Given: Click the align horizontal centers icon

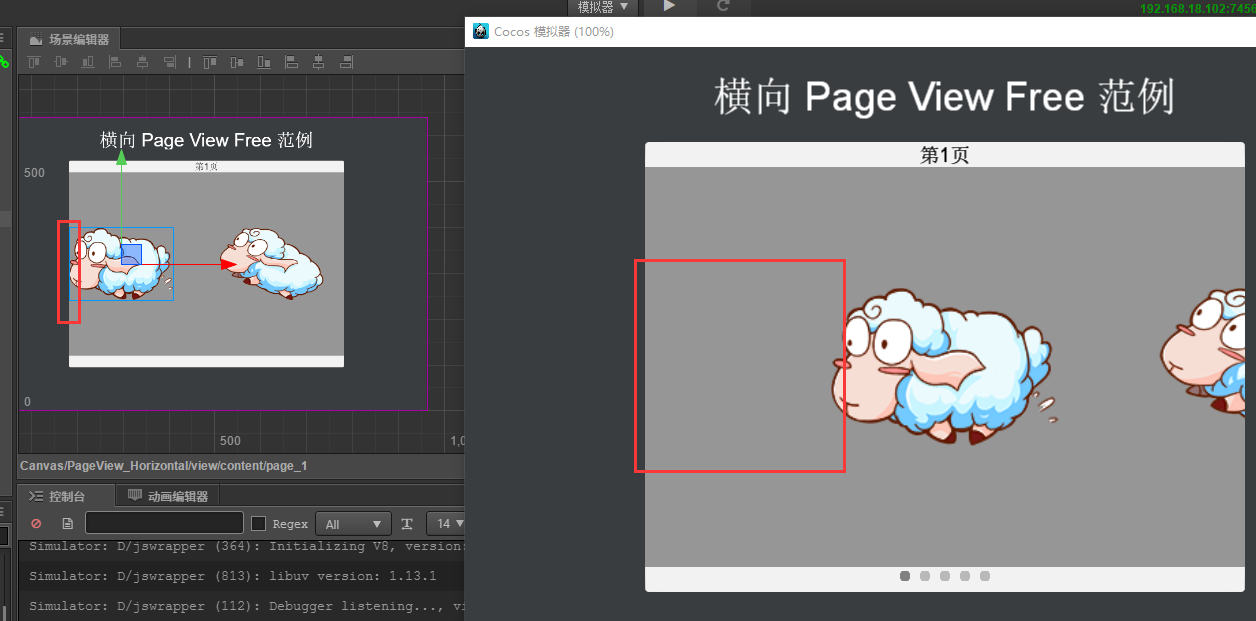Looking at the screenshot, I should pyautogui.click(x=142, y=62).
